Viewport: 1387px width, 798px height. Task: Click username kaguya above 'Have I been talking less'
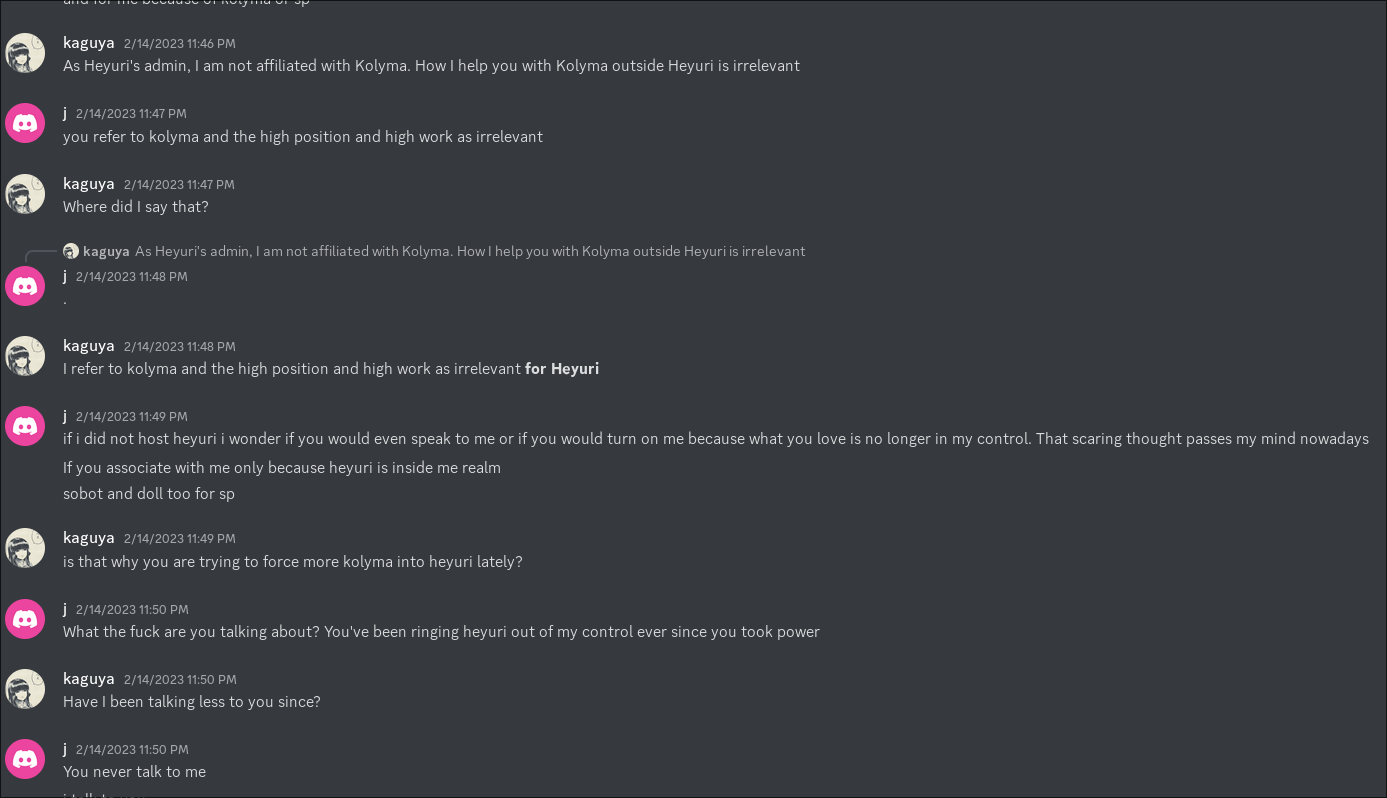[89, 679]
